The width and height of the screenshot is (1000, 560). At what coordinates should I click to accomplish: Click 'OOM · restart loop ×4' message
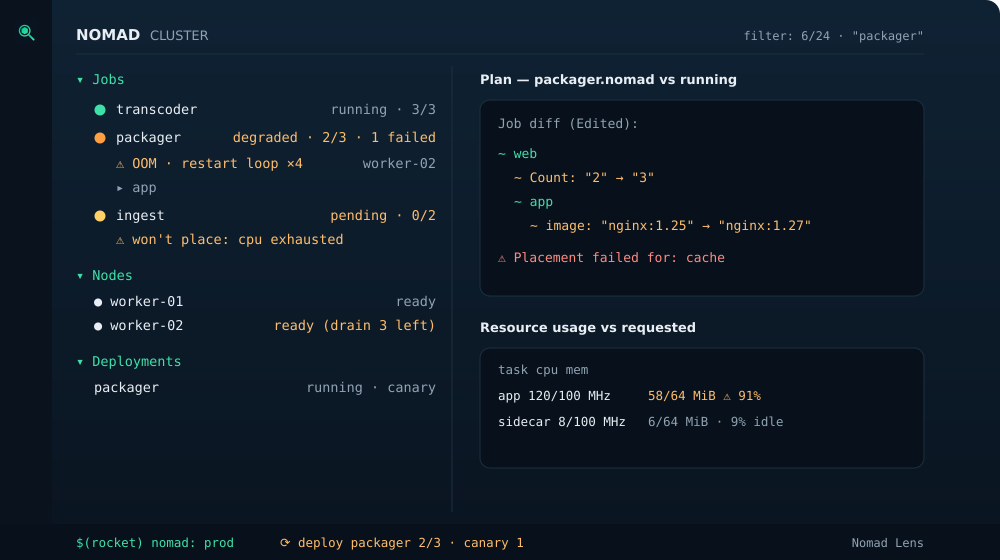[217, 164]
